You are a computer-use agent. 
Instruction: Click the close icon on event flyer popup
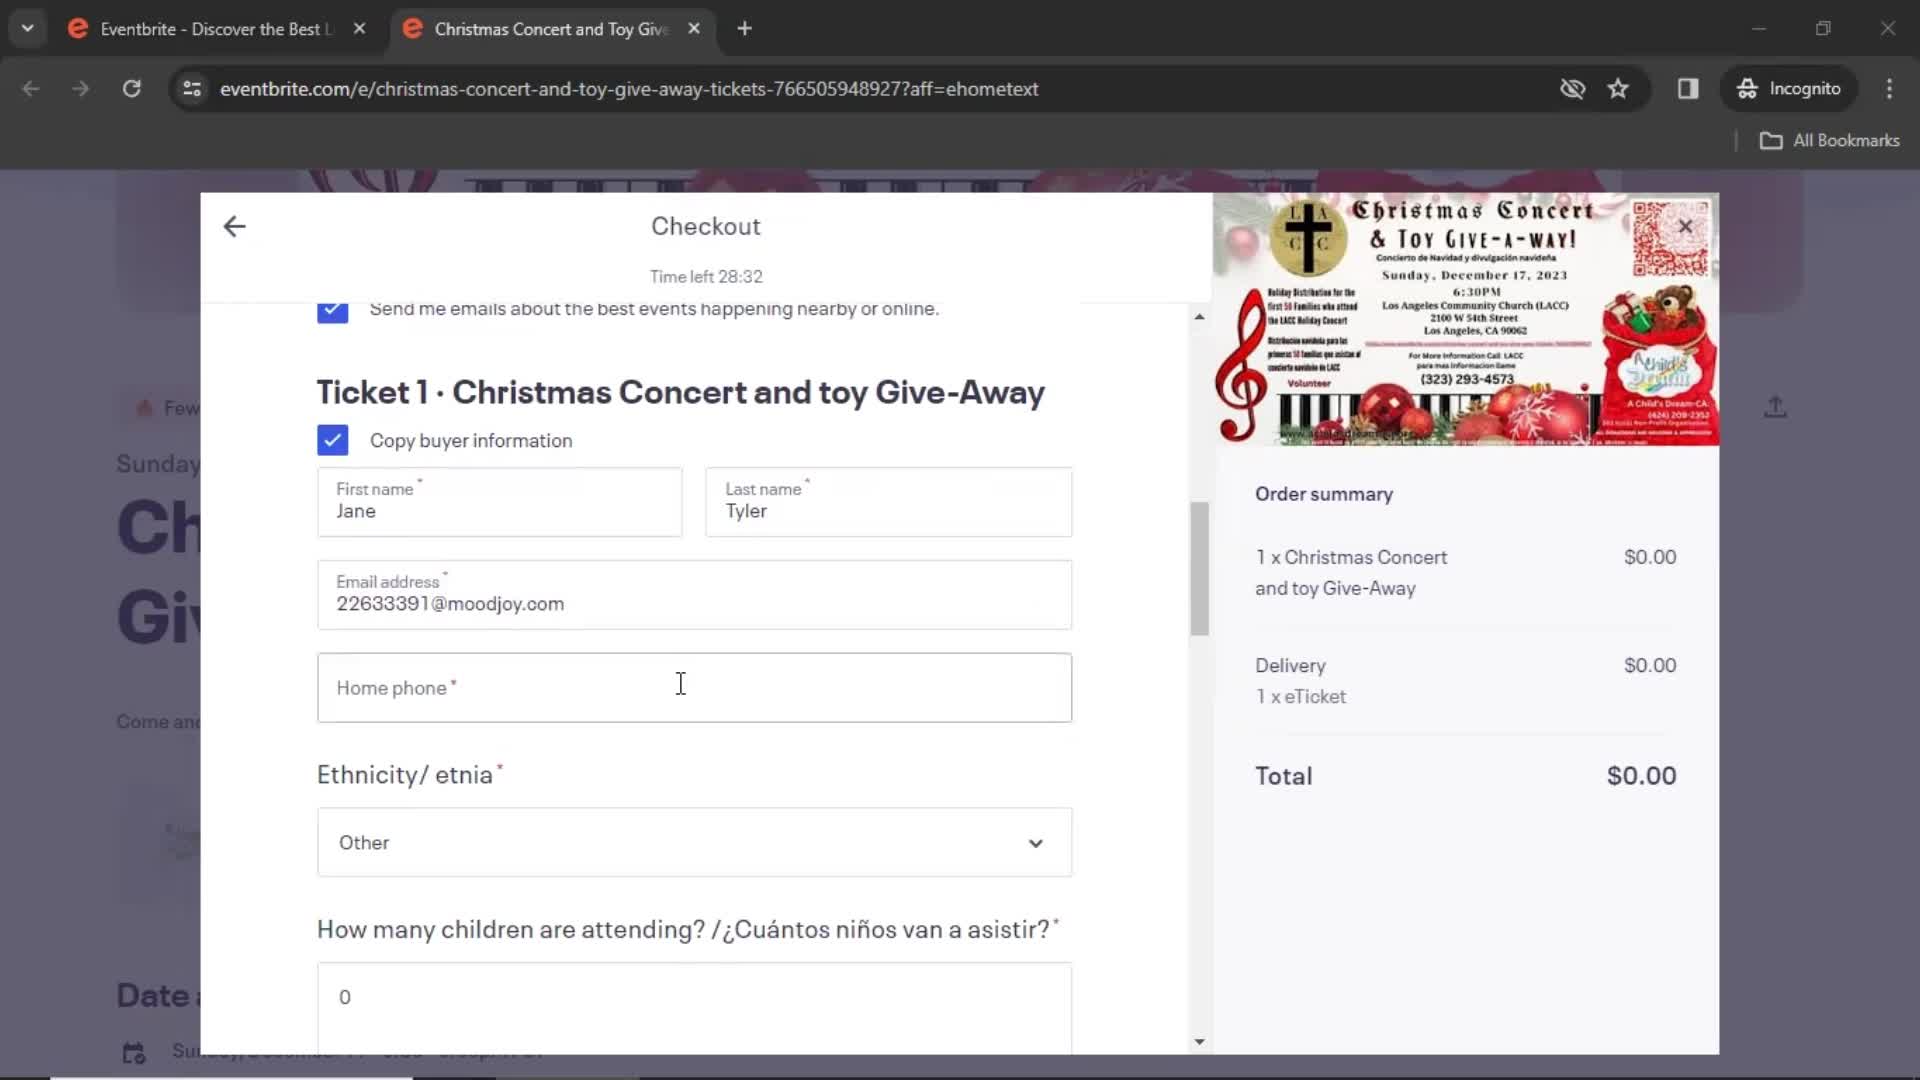1687,224
